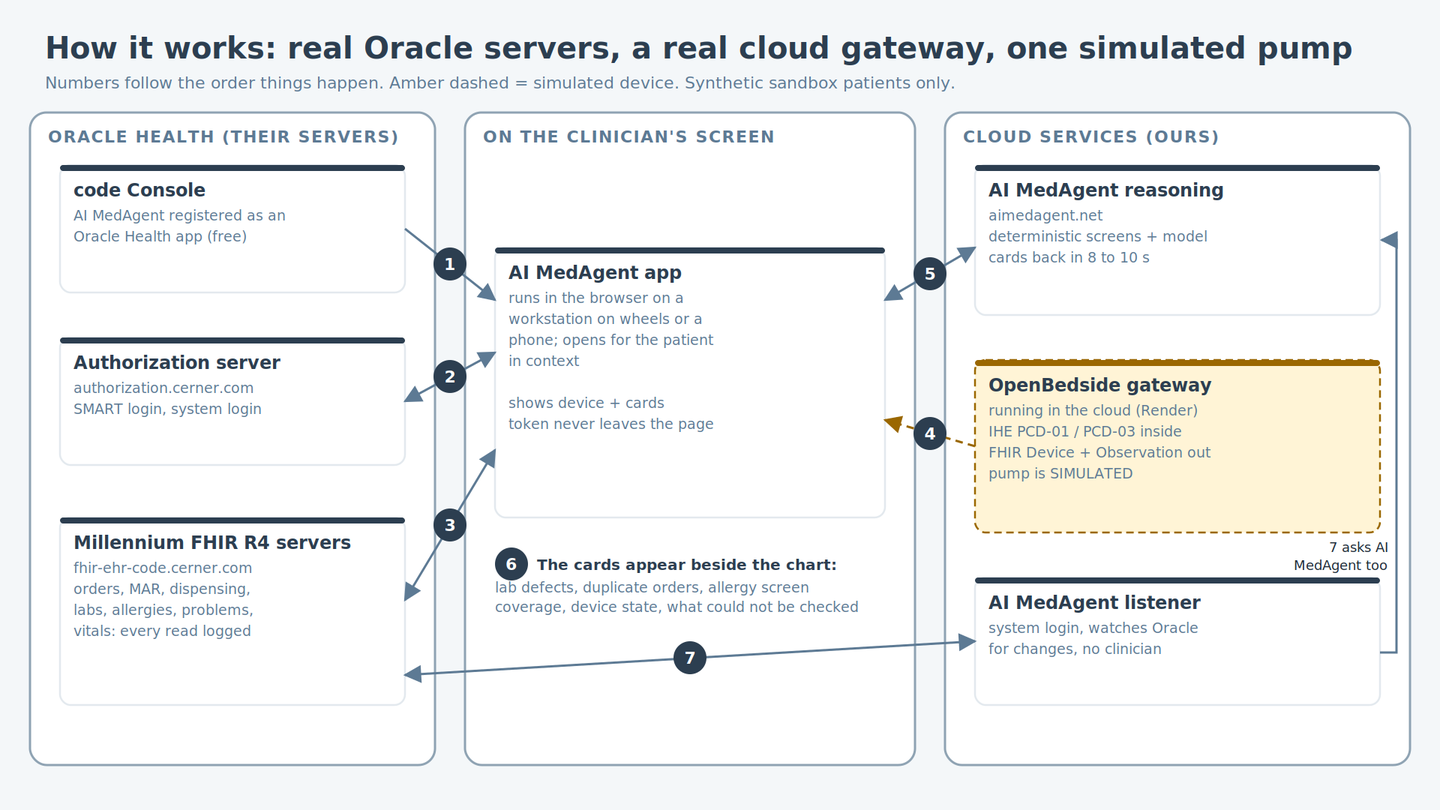Click the 'ORACLE HEALTH (THEIR SERVERS)' column heading
This screenshot has height=810, width=1440.
point(224,137)
